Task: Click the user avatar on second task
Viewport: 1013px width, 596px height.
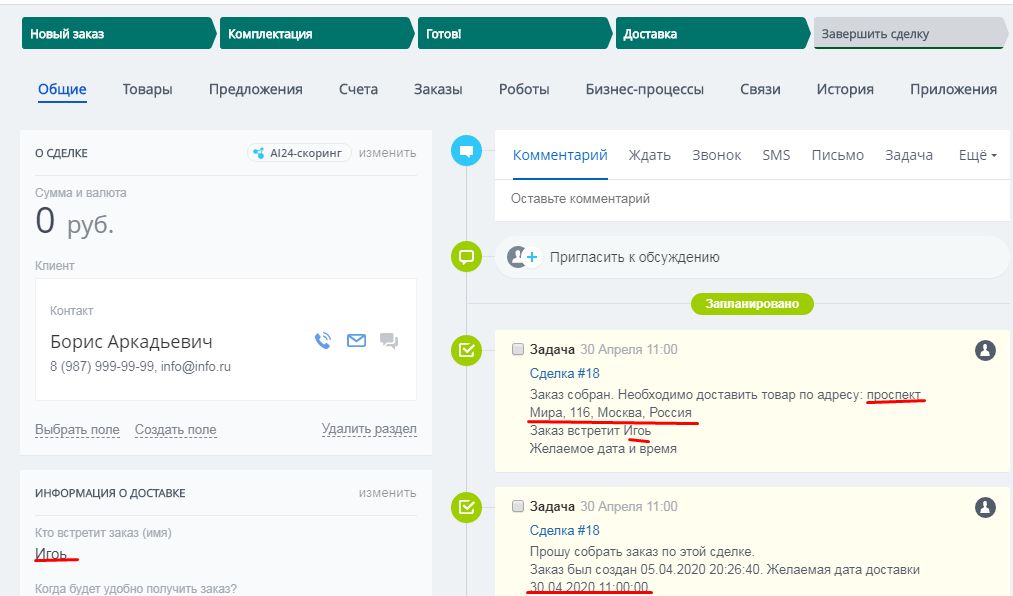Action: click(x=985, y=507)
